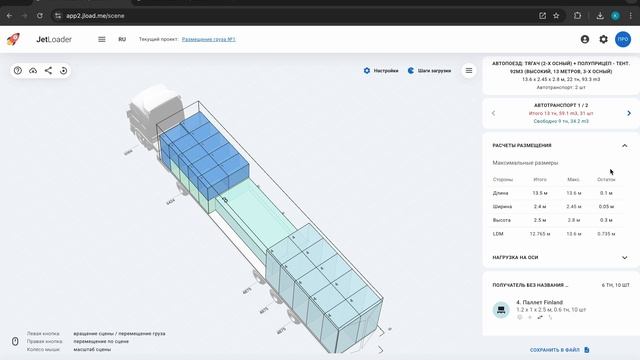
Task: Open the help question-mark icon
Action: tap(18, 71)
